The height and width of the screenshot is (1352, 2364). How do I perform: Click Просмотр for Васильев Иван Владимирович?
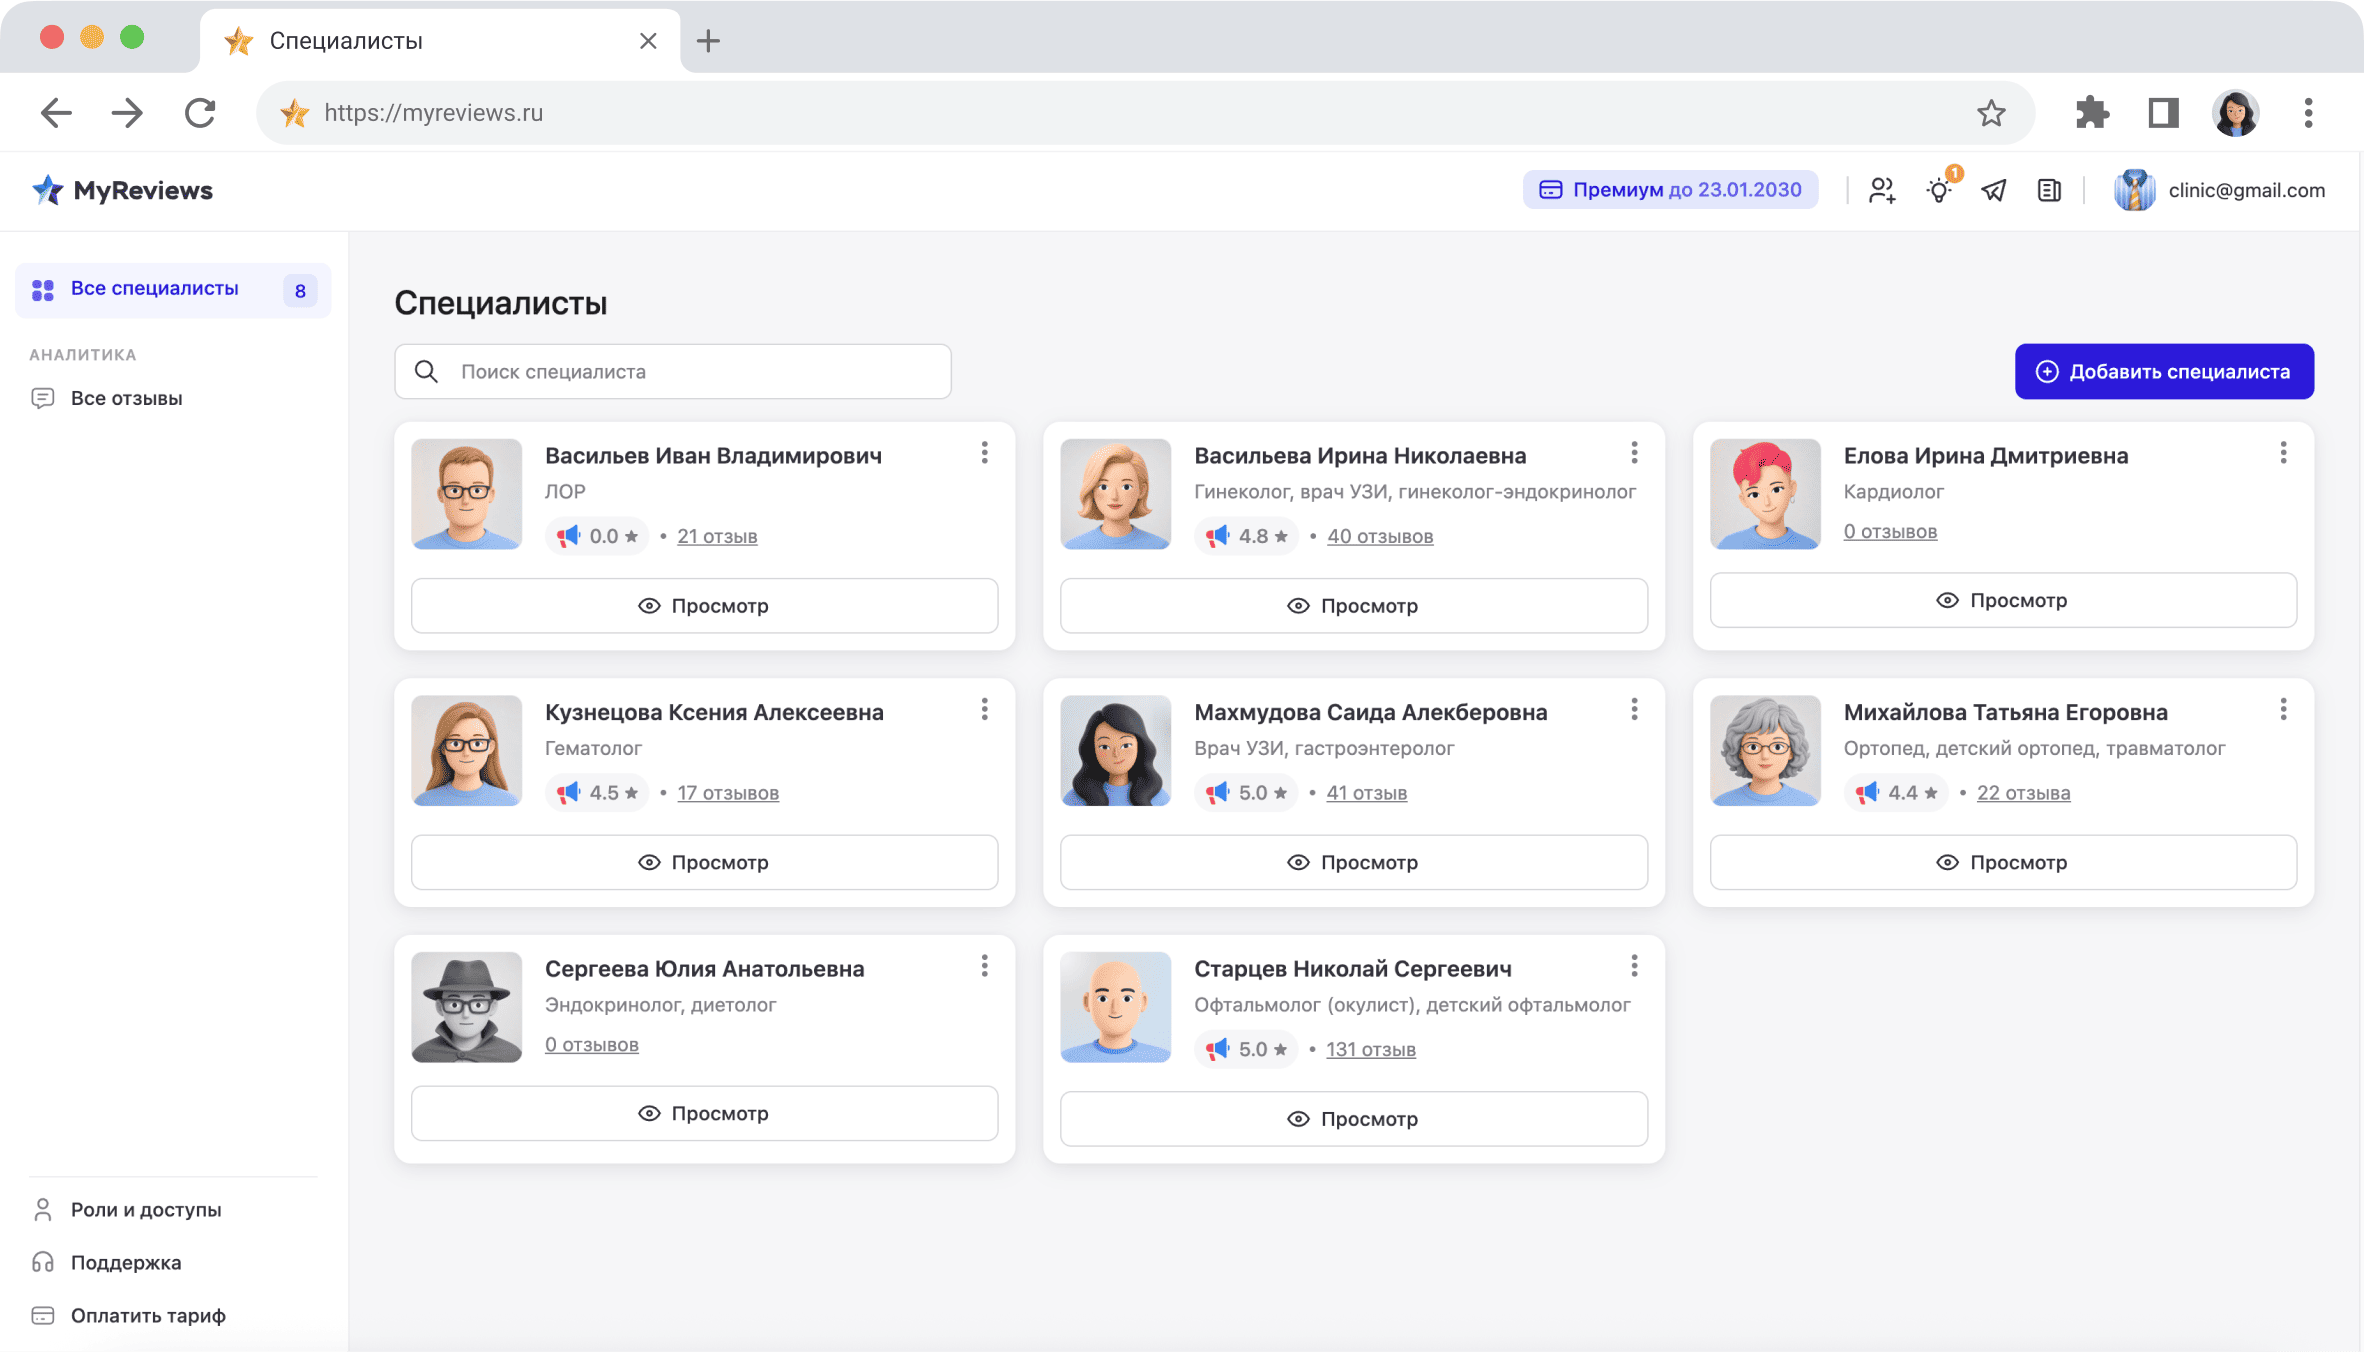[704, 605]
